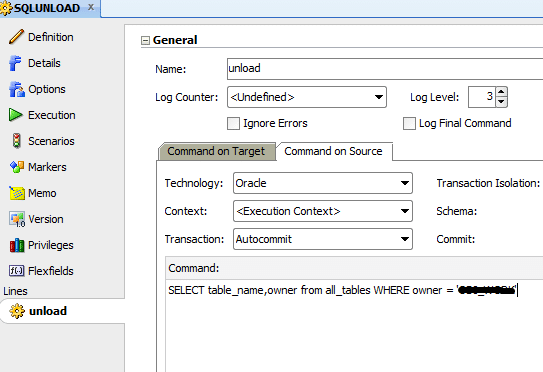The image size is (543, 372).
Task: Open the Version section
Action: [46, 219]
